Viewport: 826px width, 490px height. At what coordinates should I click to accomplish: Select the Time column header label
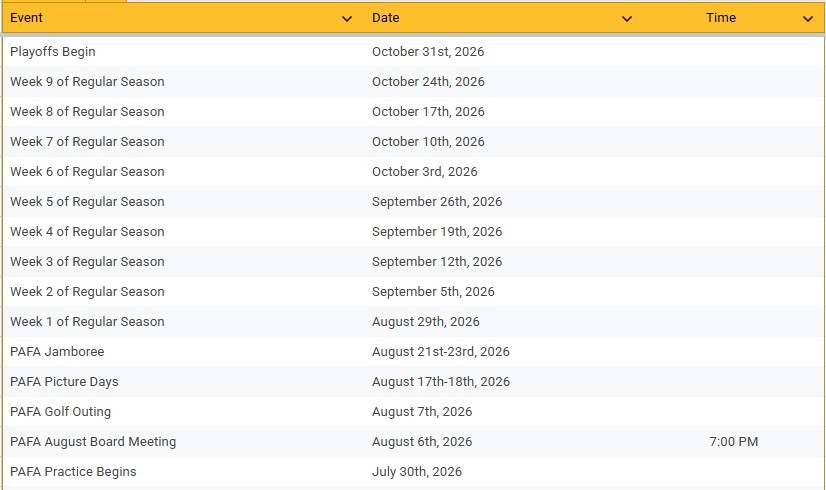720,18
